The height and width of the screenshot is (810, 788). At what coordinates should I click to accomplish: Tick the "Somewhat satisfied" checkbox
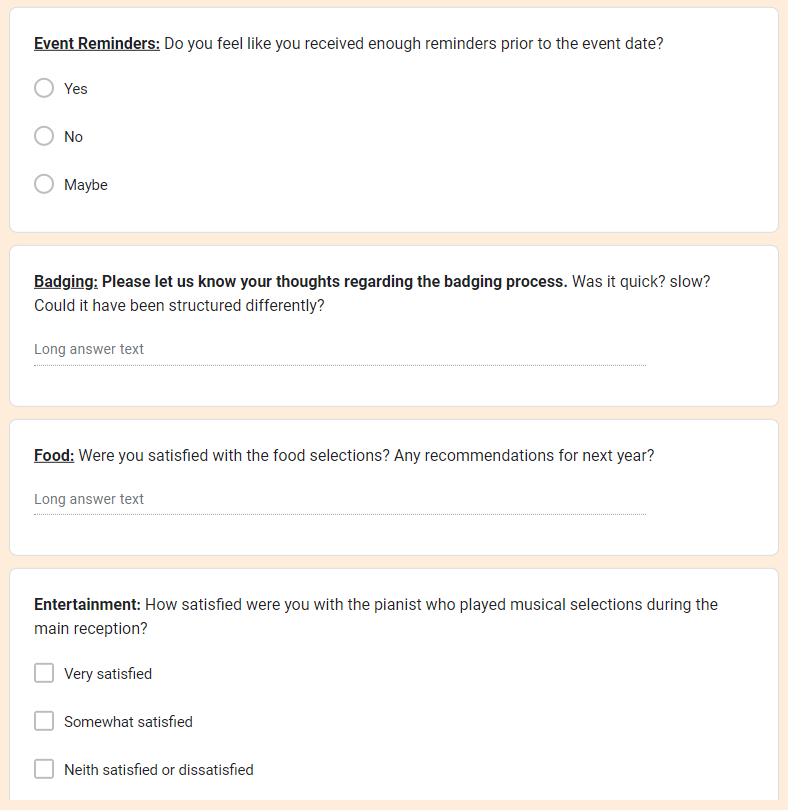click(44, 721)
